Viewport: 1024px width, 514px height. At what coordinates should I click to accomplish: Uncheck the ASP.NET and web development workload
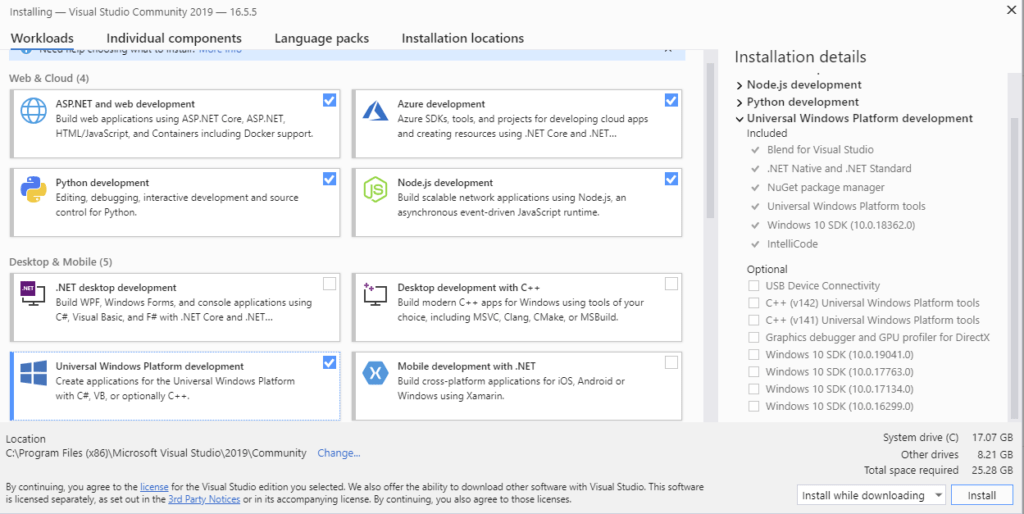coord(329,100)
